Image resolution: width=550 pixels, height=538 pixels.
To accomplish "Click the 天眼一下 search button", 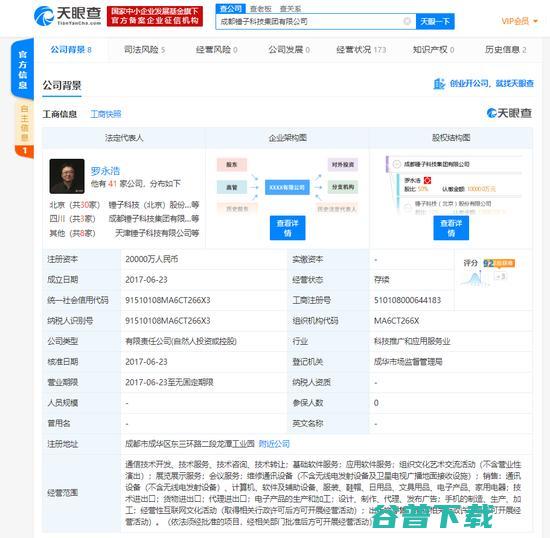I will pyautogui.click(x=435, y=21).
